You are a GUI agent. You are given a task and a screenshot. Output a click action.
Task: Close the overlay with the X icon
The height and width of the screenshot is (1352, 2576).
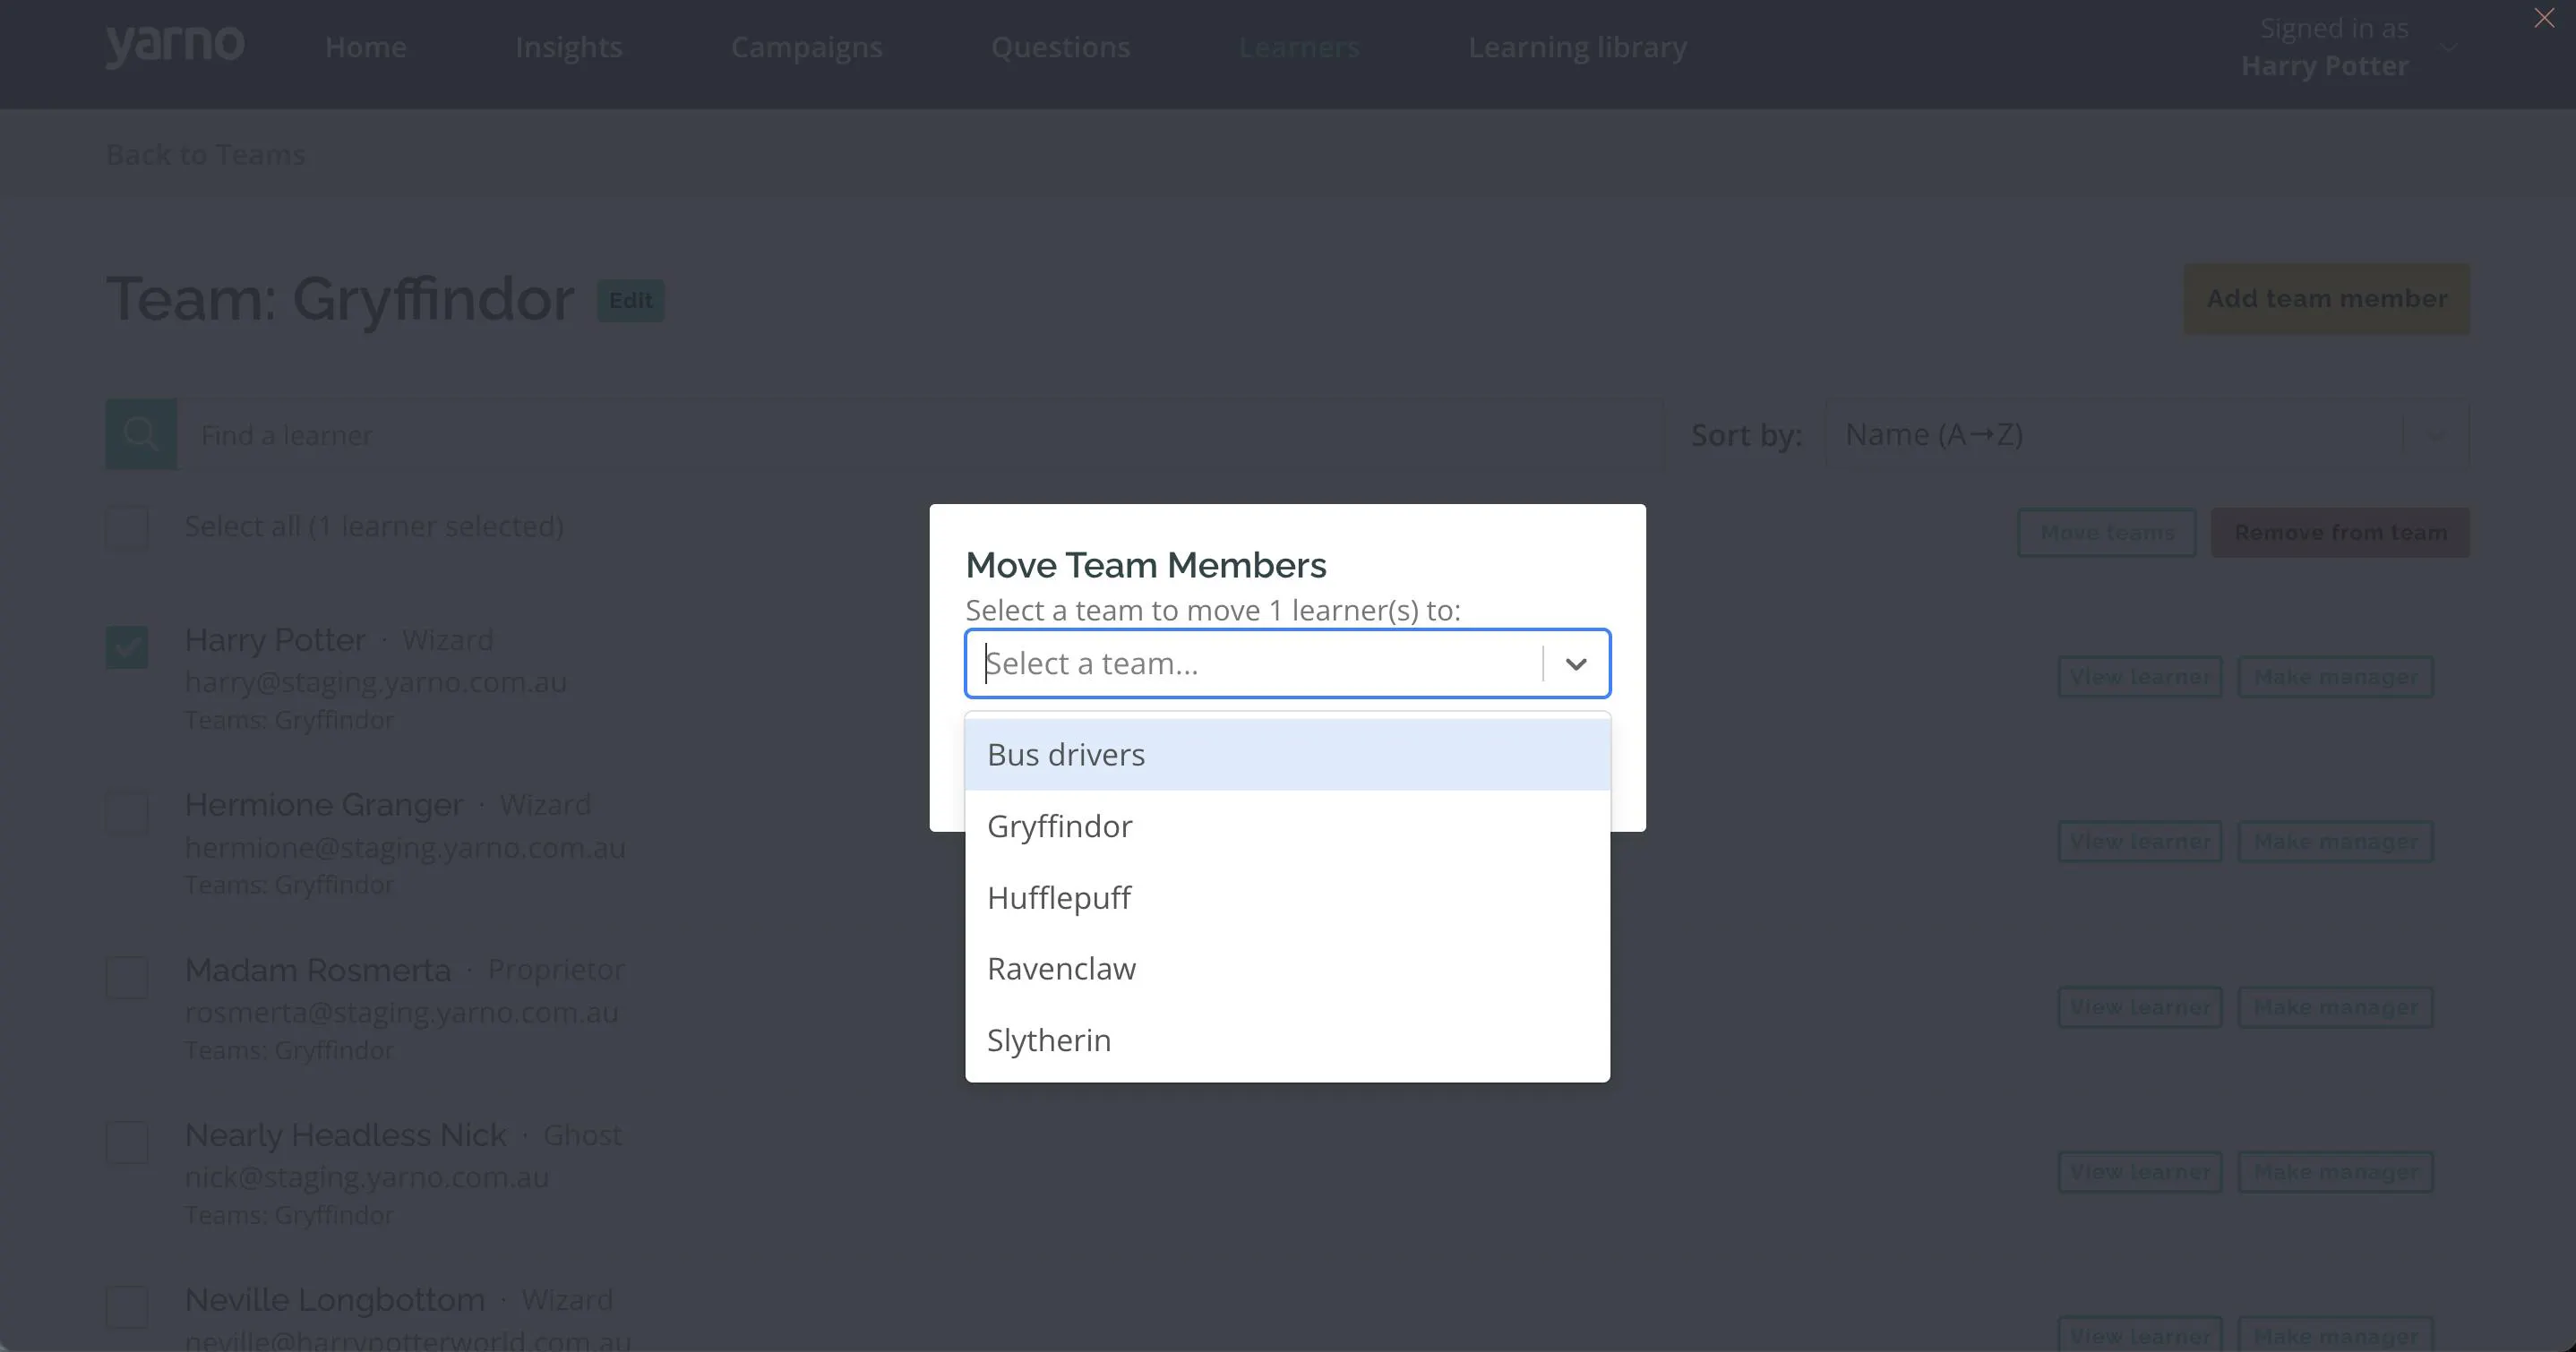click(2544, 18)
